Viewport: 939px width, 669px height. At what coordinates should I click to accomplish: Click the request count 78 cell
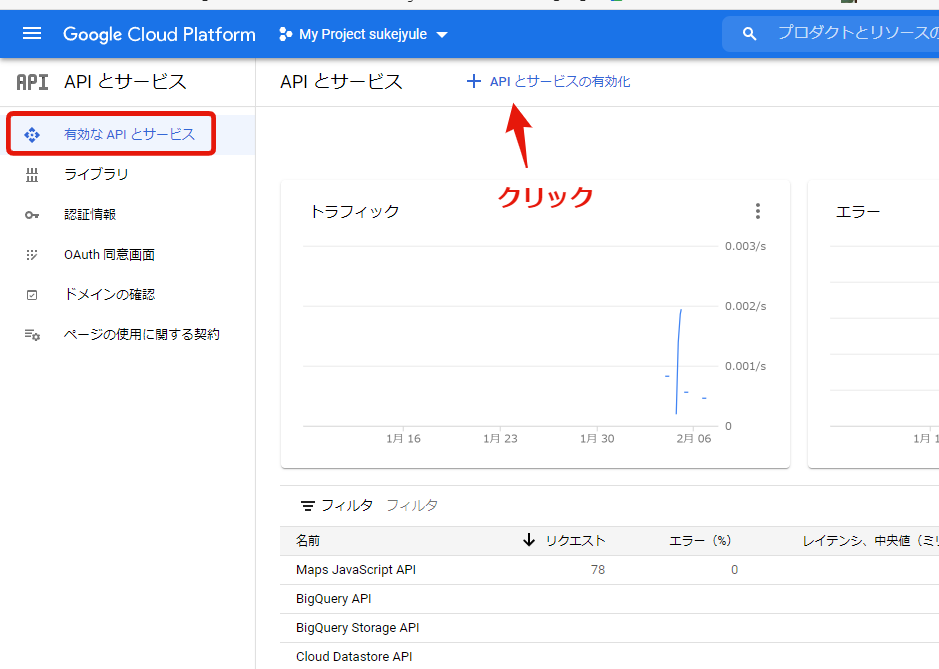pos(598,570)
